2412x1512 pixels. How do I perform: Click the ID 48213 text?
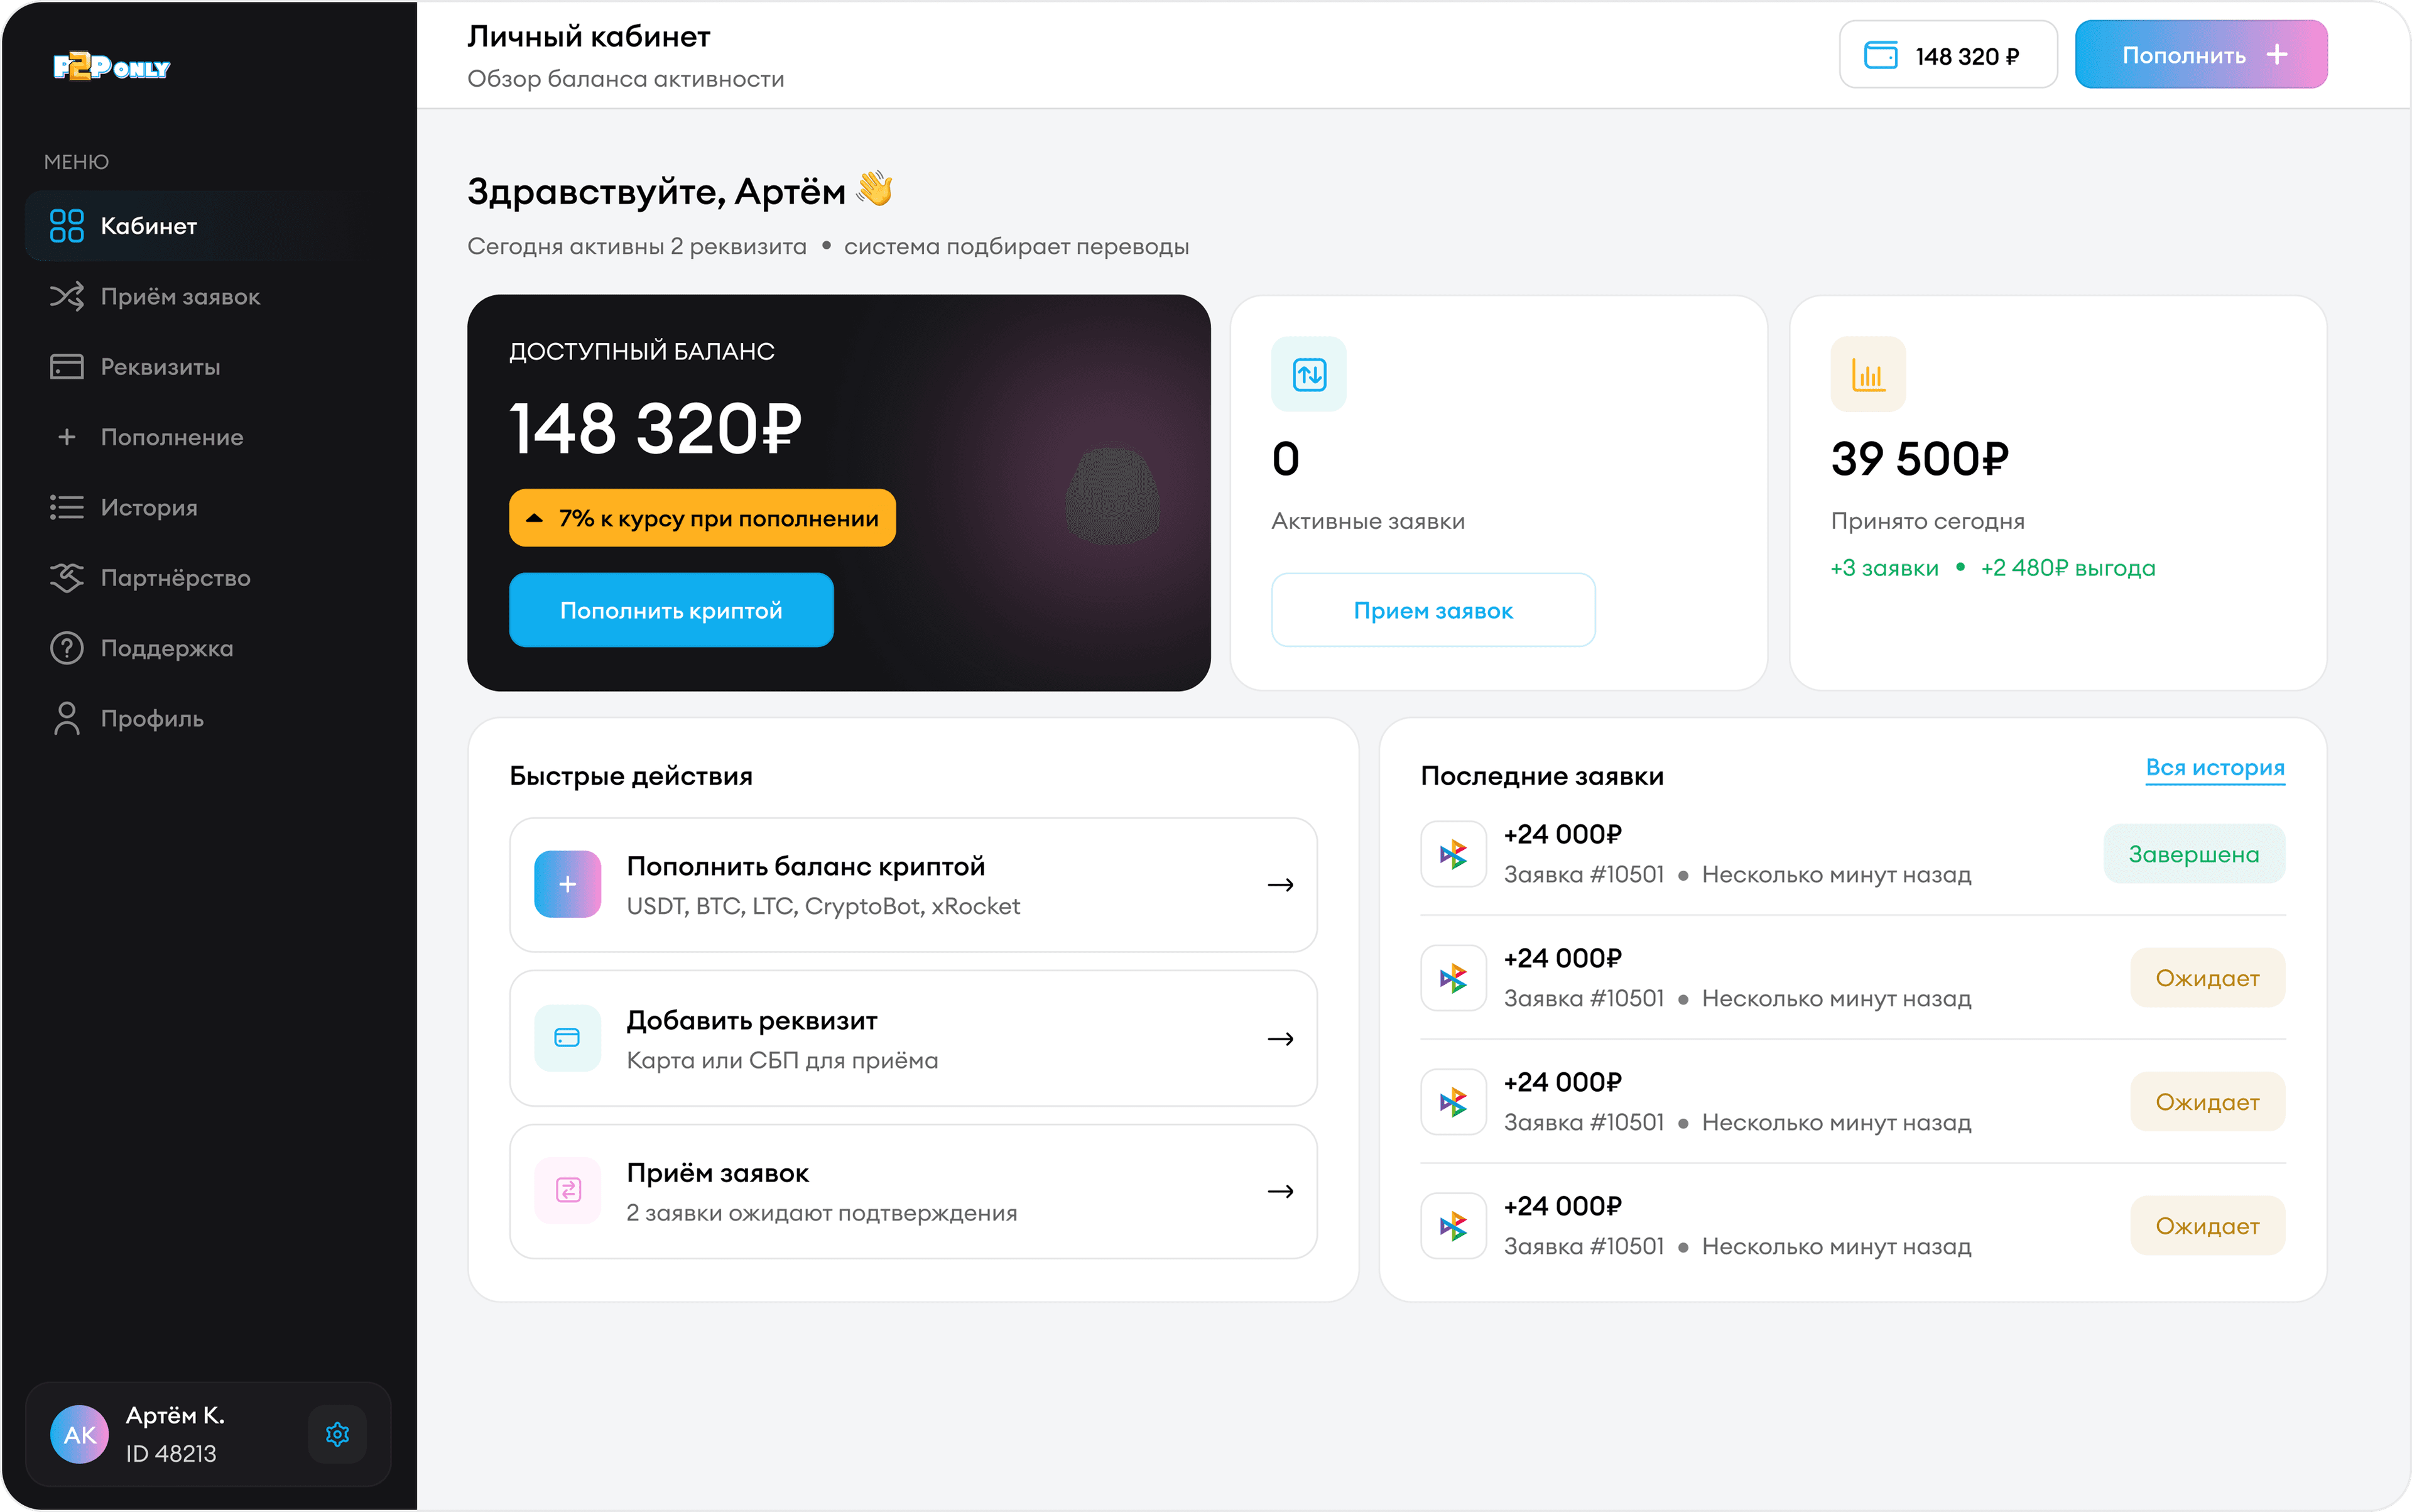click(171, 1453)
